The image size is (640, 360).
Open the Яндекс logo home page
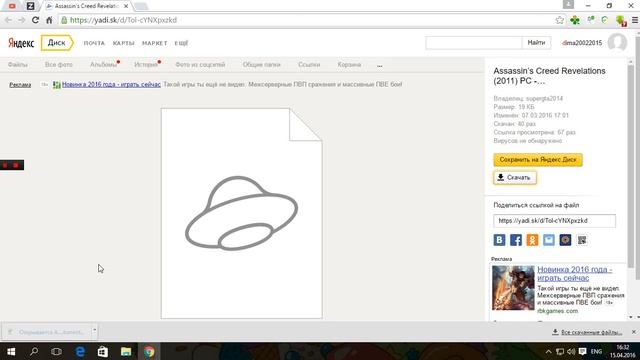[21, 43]
